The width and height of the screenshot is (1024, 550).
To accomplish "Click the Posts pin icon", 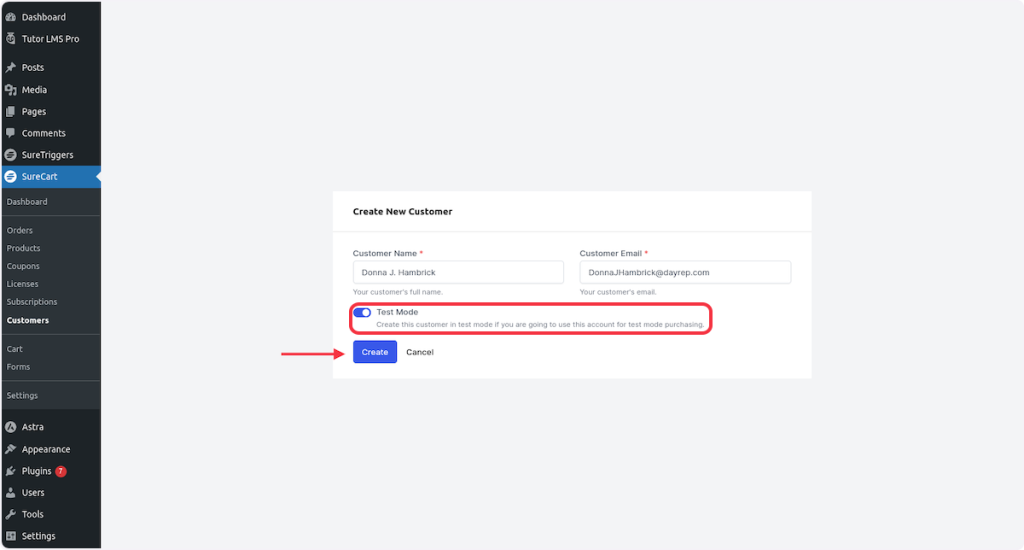I will pyautogui.click(x=10, y=68).
